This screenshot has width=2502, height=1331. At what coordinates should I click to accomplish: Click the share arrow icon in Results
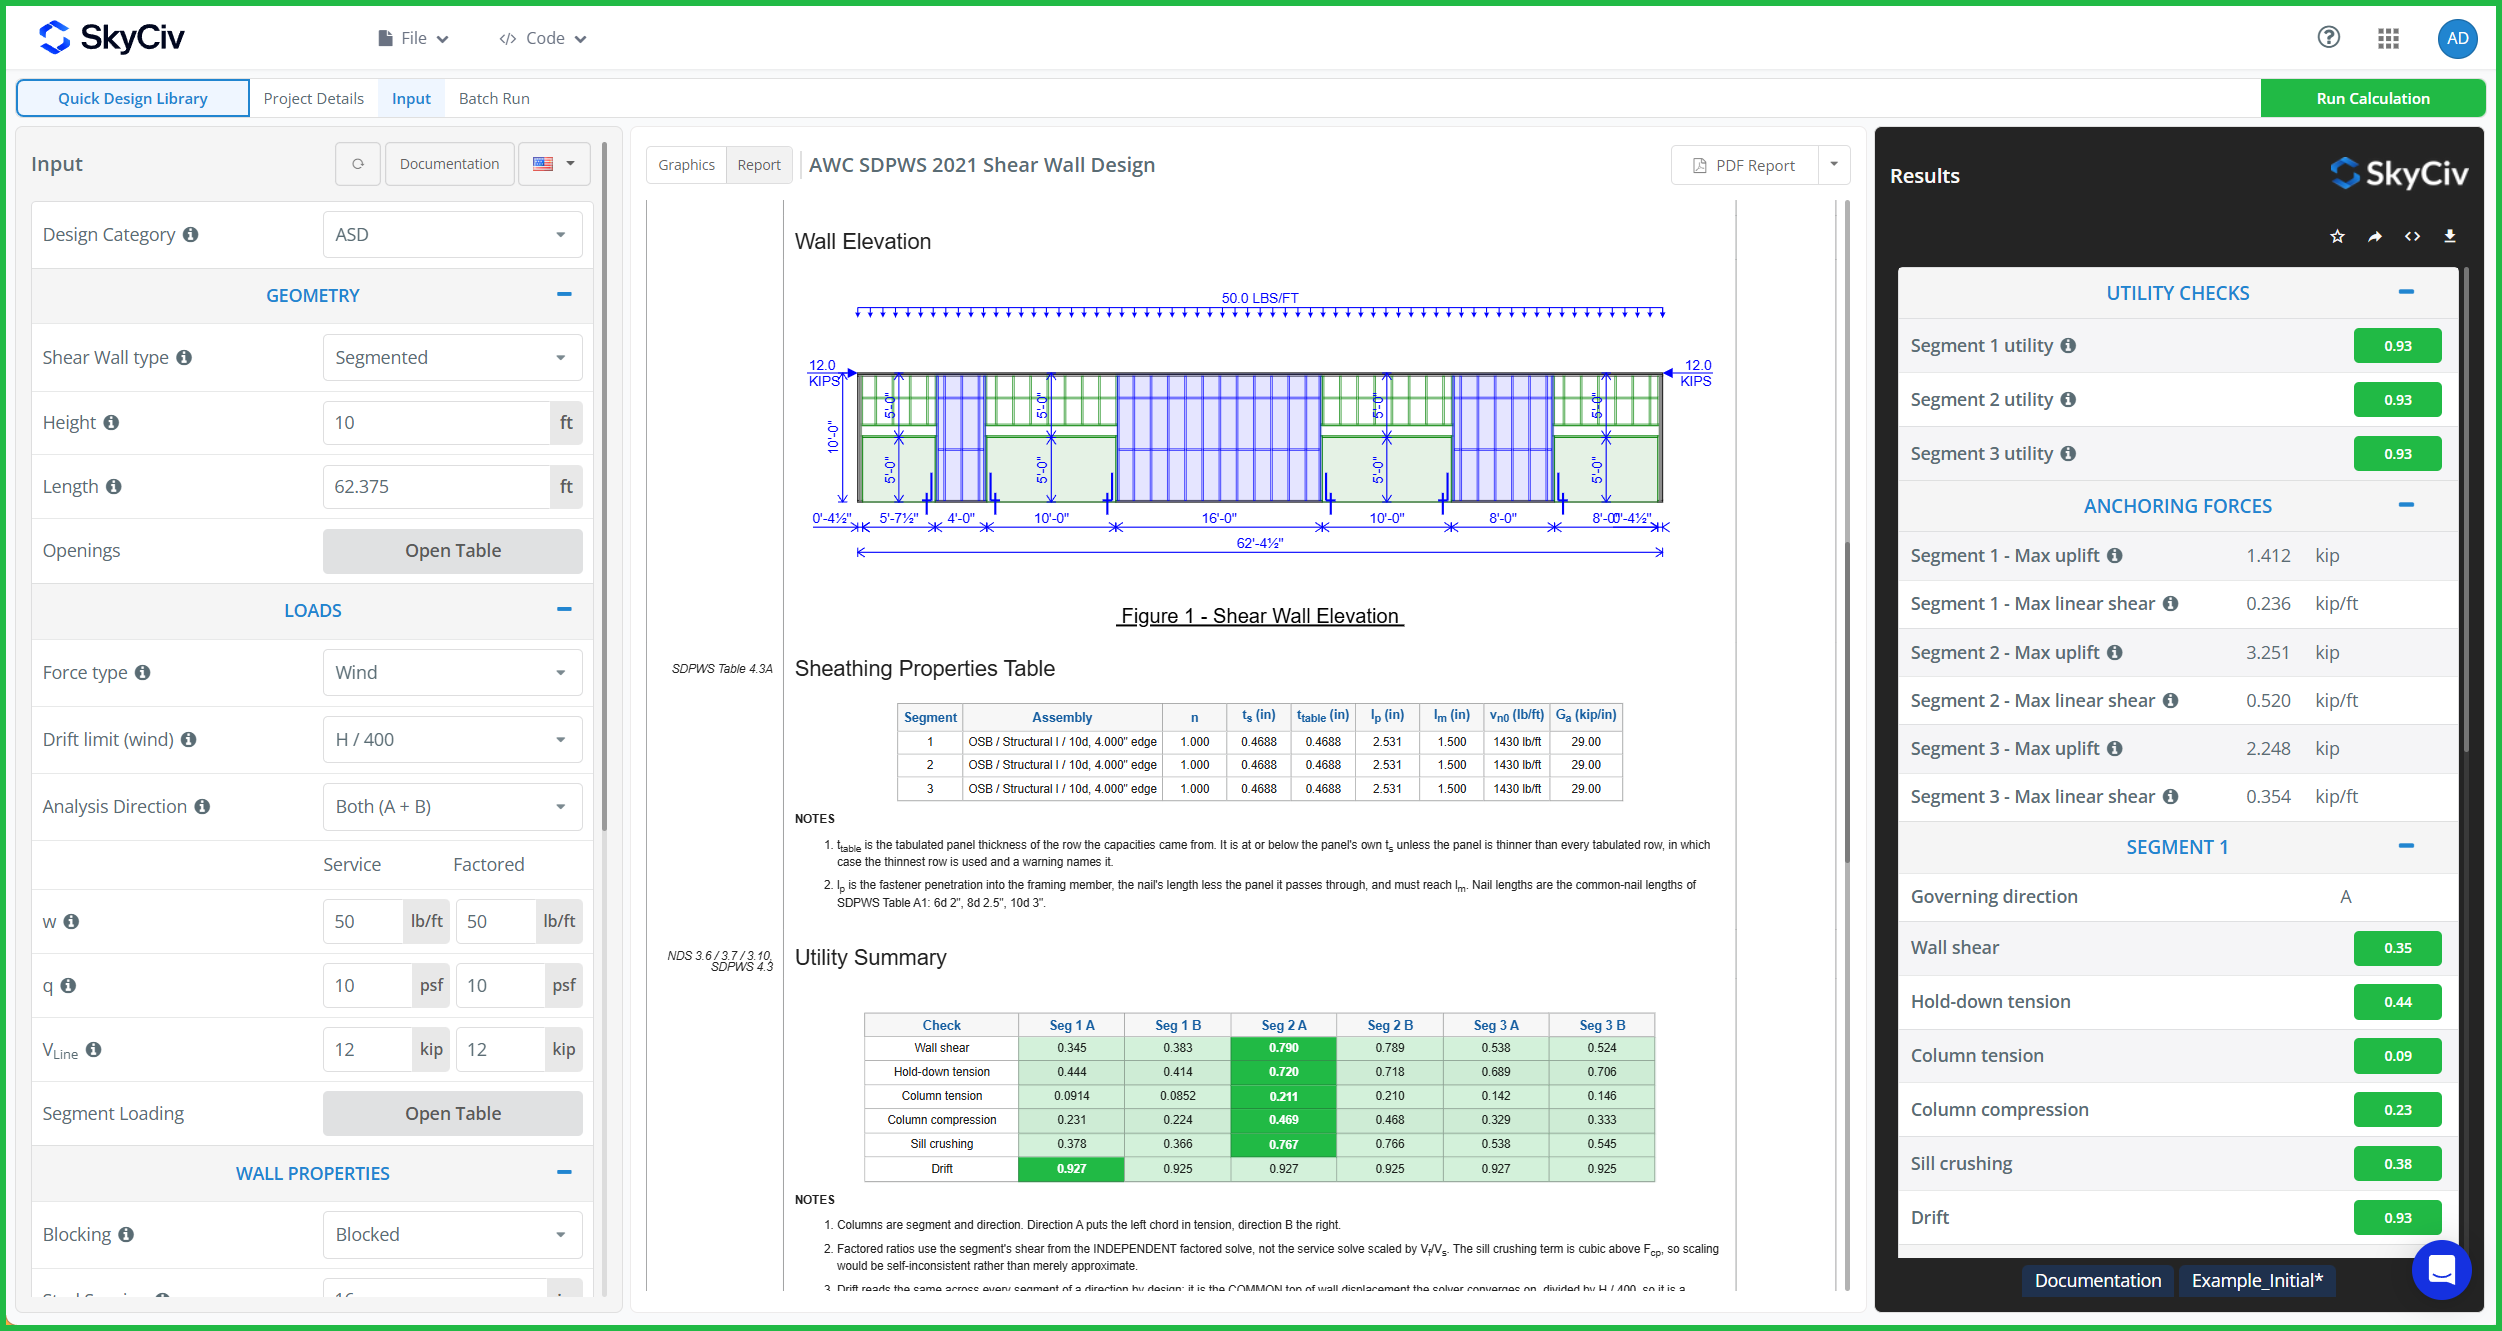tap(2375, 236)
